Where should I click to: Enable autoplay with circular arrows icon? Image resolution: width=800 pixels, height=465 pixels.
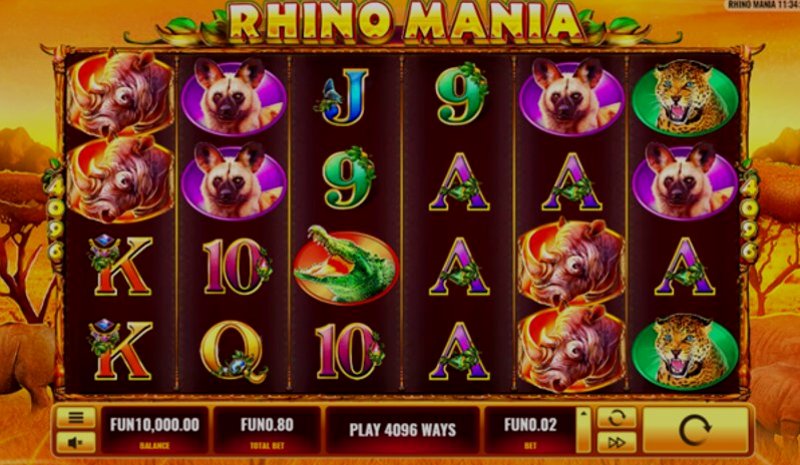pos(616,418)
